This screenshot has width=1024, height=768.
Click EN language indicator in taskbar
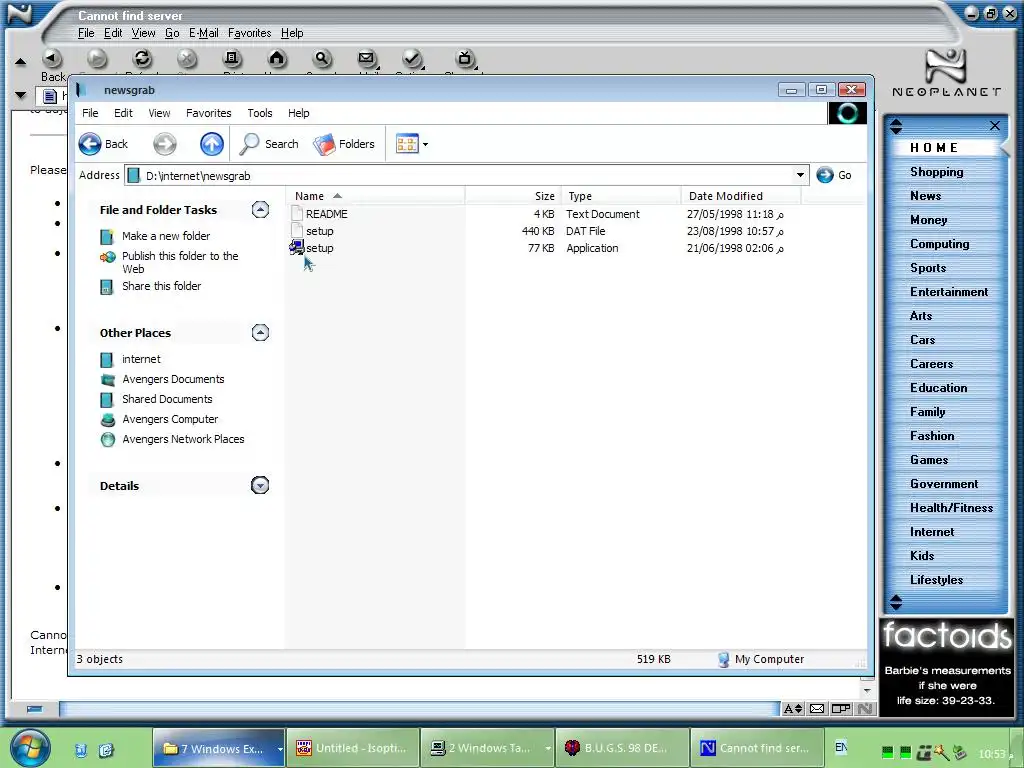pyautogui.click(x=841, y=746)
